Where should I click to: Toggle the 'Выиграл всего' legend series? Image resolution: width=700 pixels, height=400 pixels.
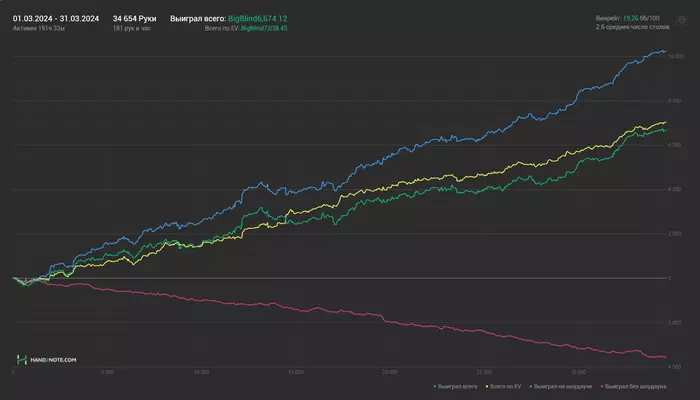(455, 384)
